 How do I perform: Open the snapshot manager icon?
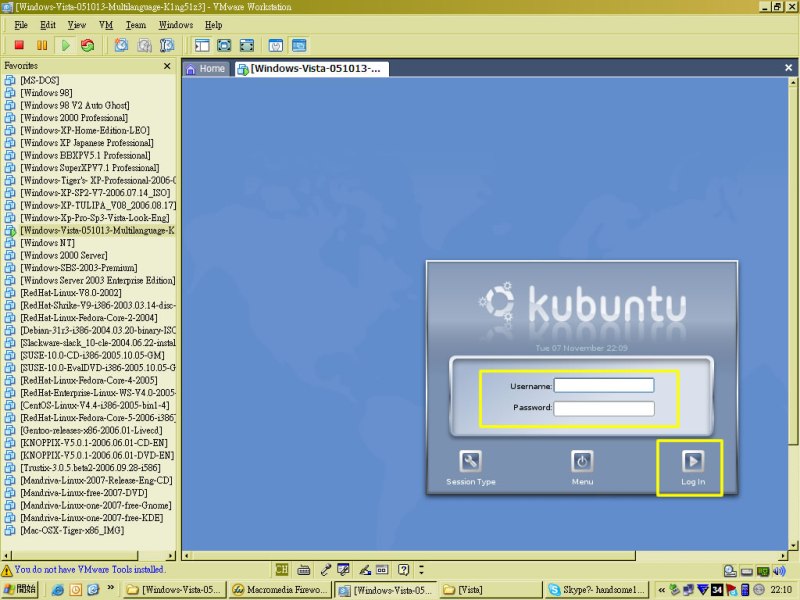tap(167, 45)
